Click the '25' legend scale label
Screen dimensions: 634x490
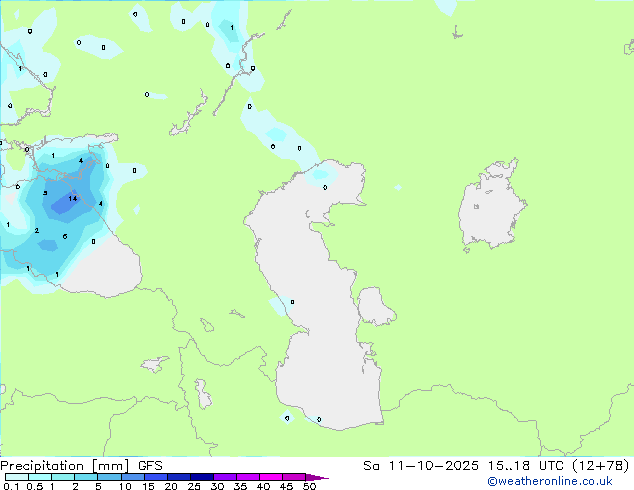pos(194,486)
